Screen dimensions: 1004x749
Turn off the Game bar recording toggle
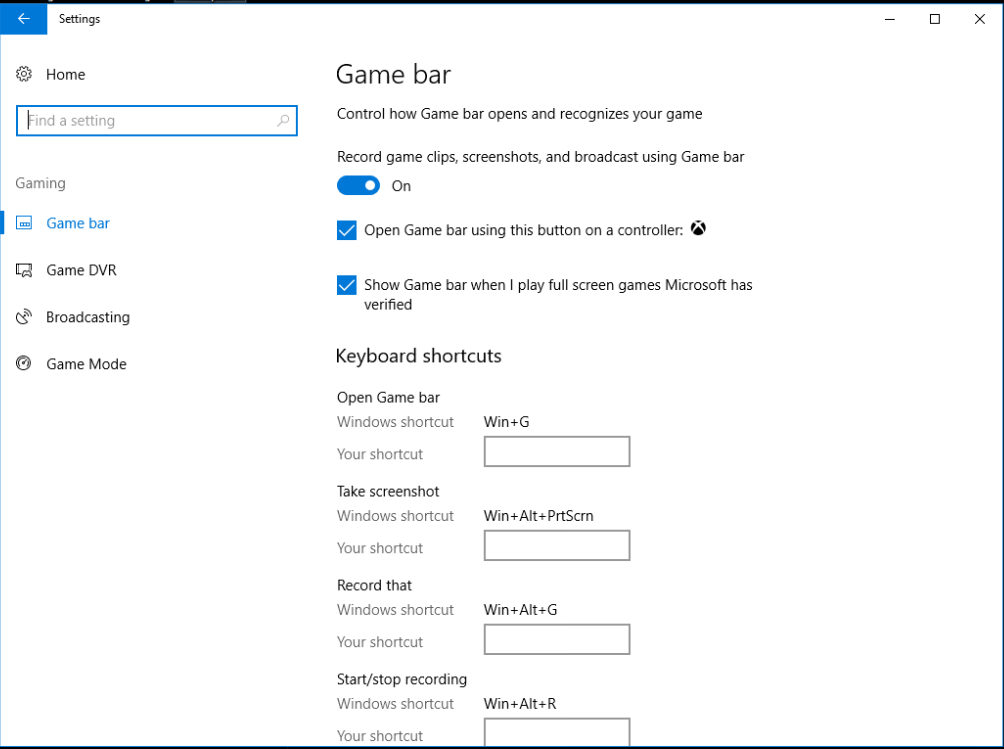click(x=359, y=186)
